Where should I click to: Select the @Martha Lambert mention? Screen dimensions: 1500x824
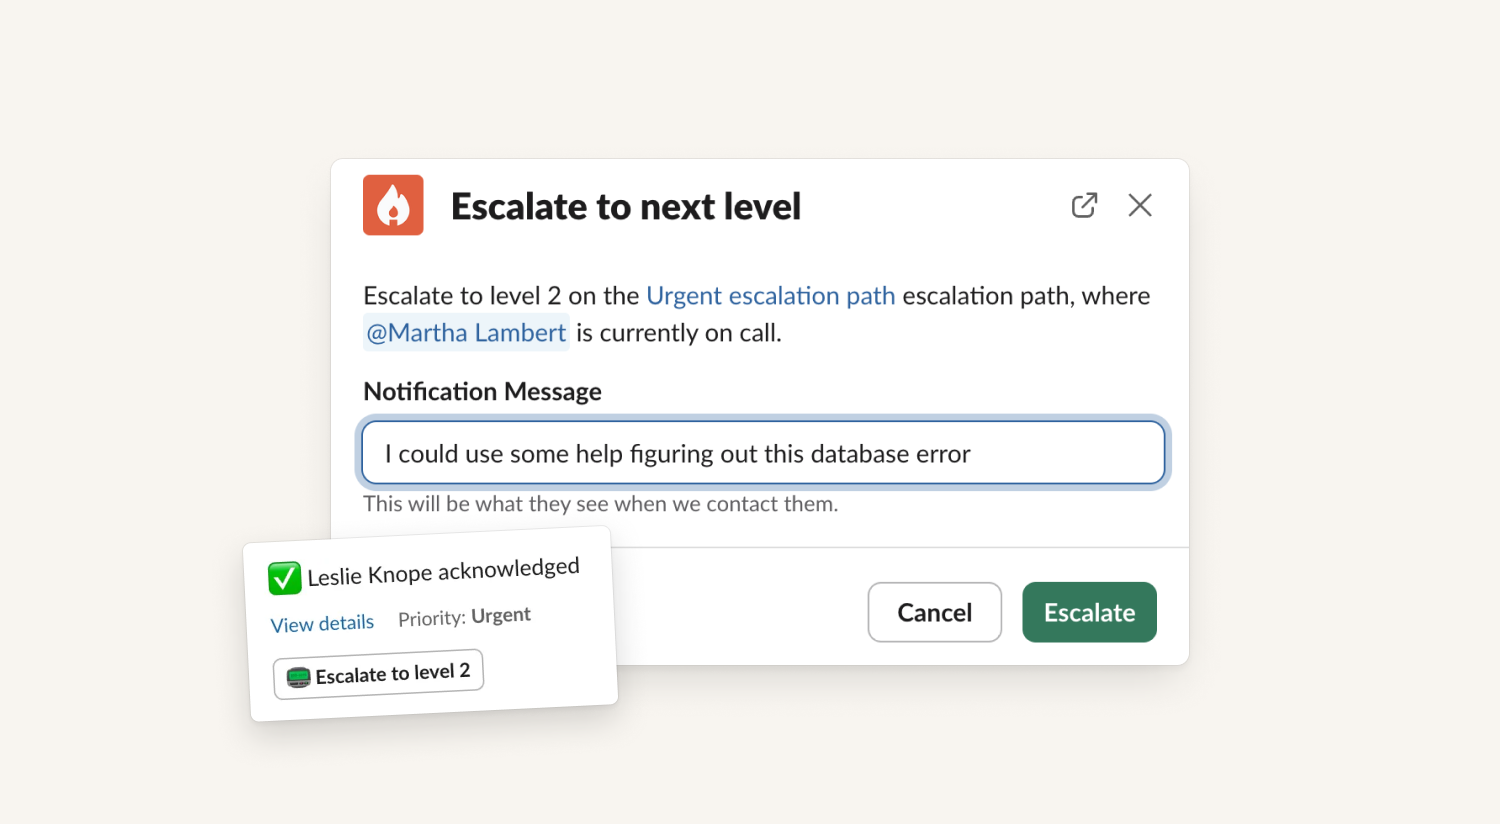coord(466,333)
